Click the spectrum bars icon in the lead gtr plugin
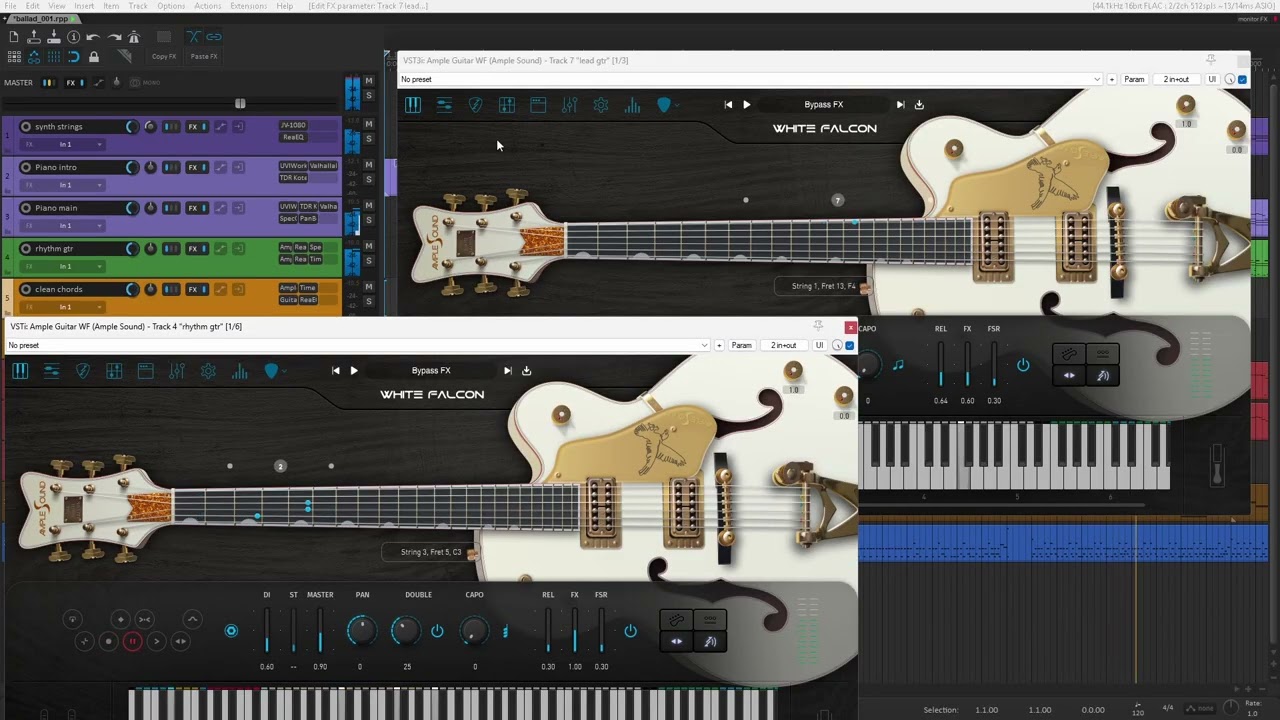 click(632, 105)
